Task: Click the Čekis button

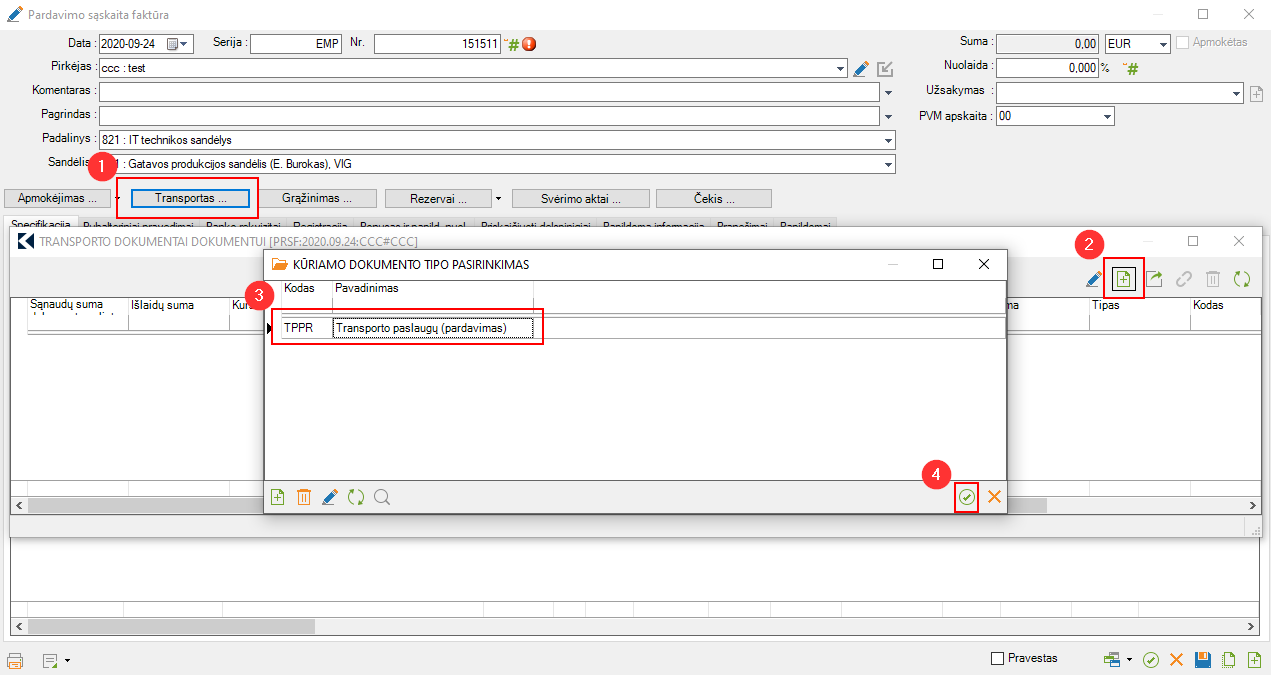Action: click(x=714, y=198)
